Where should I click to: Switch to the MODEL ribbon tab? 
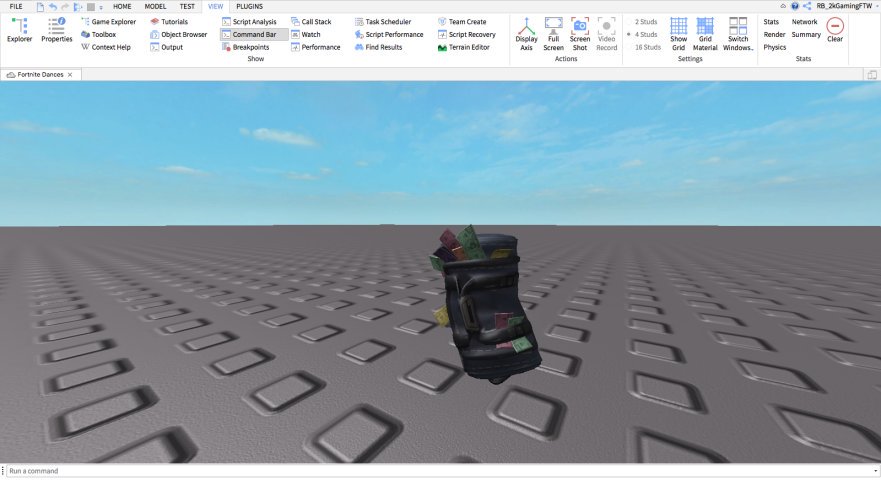[155, 6]
